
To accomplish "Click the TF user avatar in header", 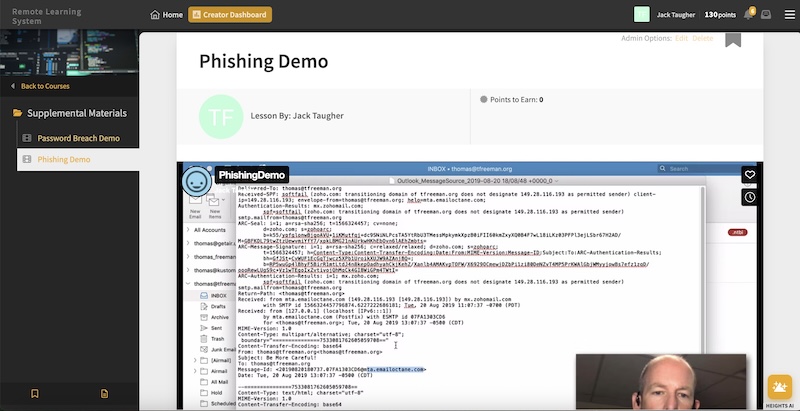I will click(641, 14).
